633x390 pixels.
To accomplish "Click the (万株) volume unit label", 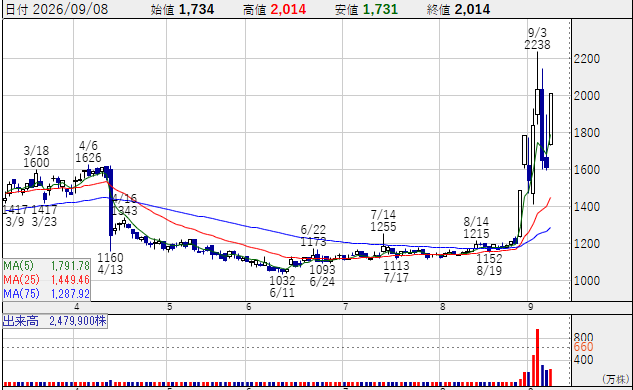I will point(616,379).
